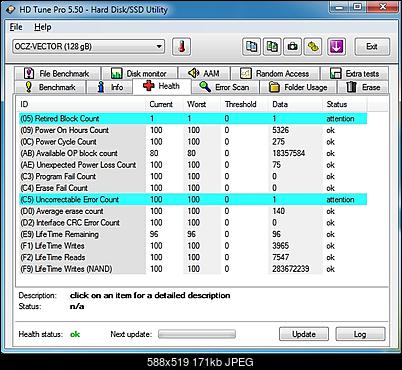Click the camera save screenshot icon
This screenshot has width=402, height=370.
click(x=293, y=46)
